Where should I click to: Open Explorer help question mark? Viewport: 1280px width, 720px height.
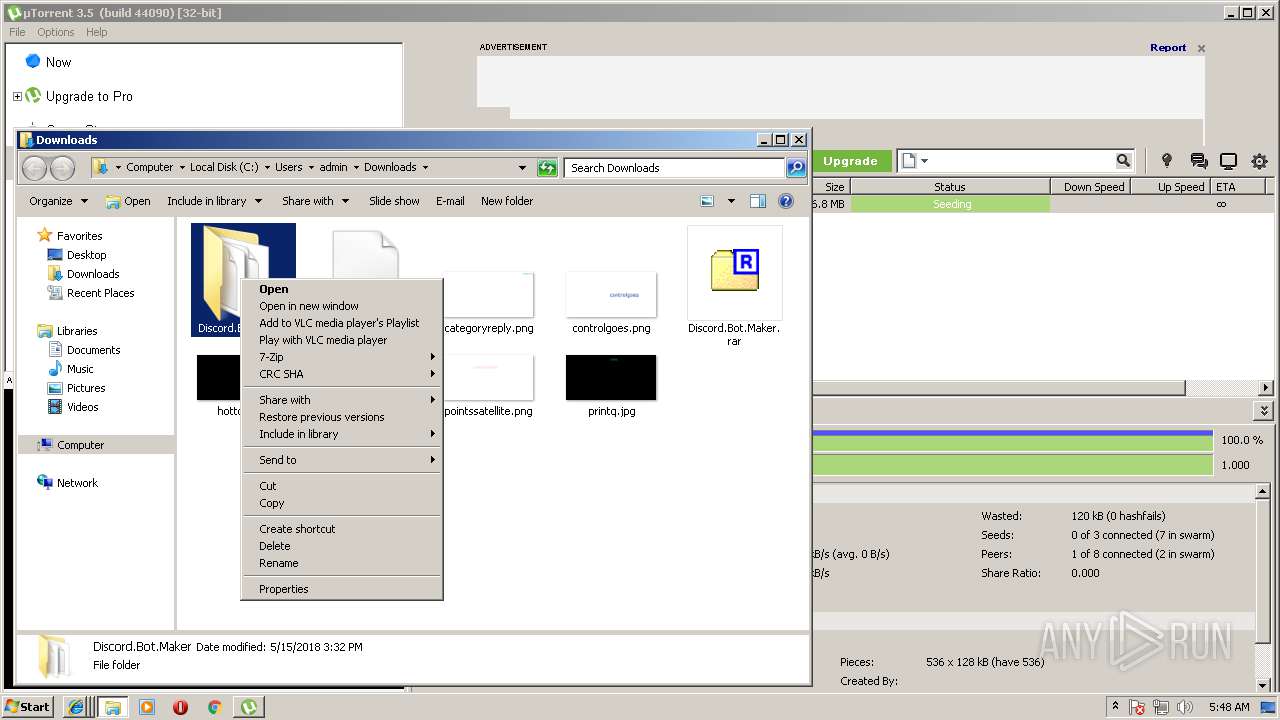coord(786,201)
